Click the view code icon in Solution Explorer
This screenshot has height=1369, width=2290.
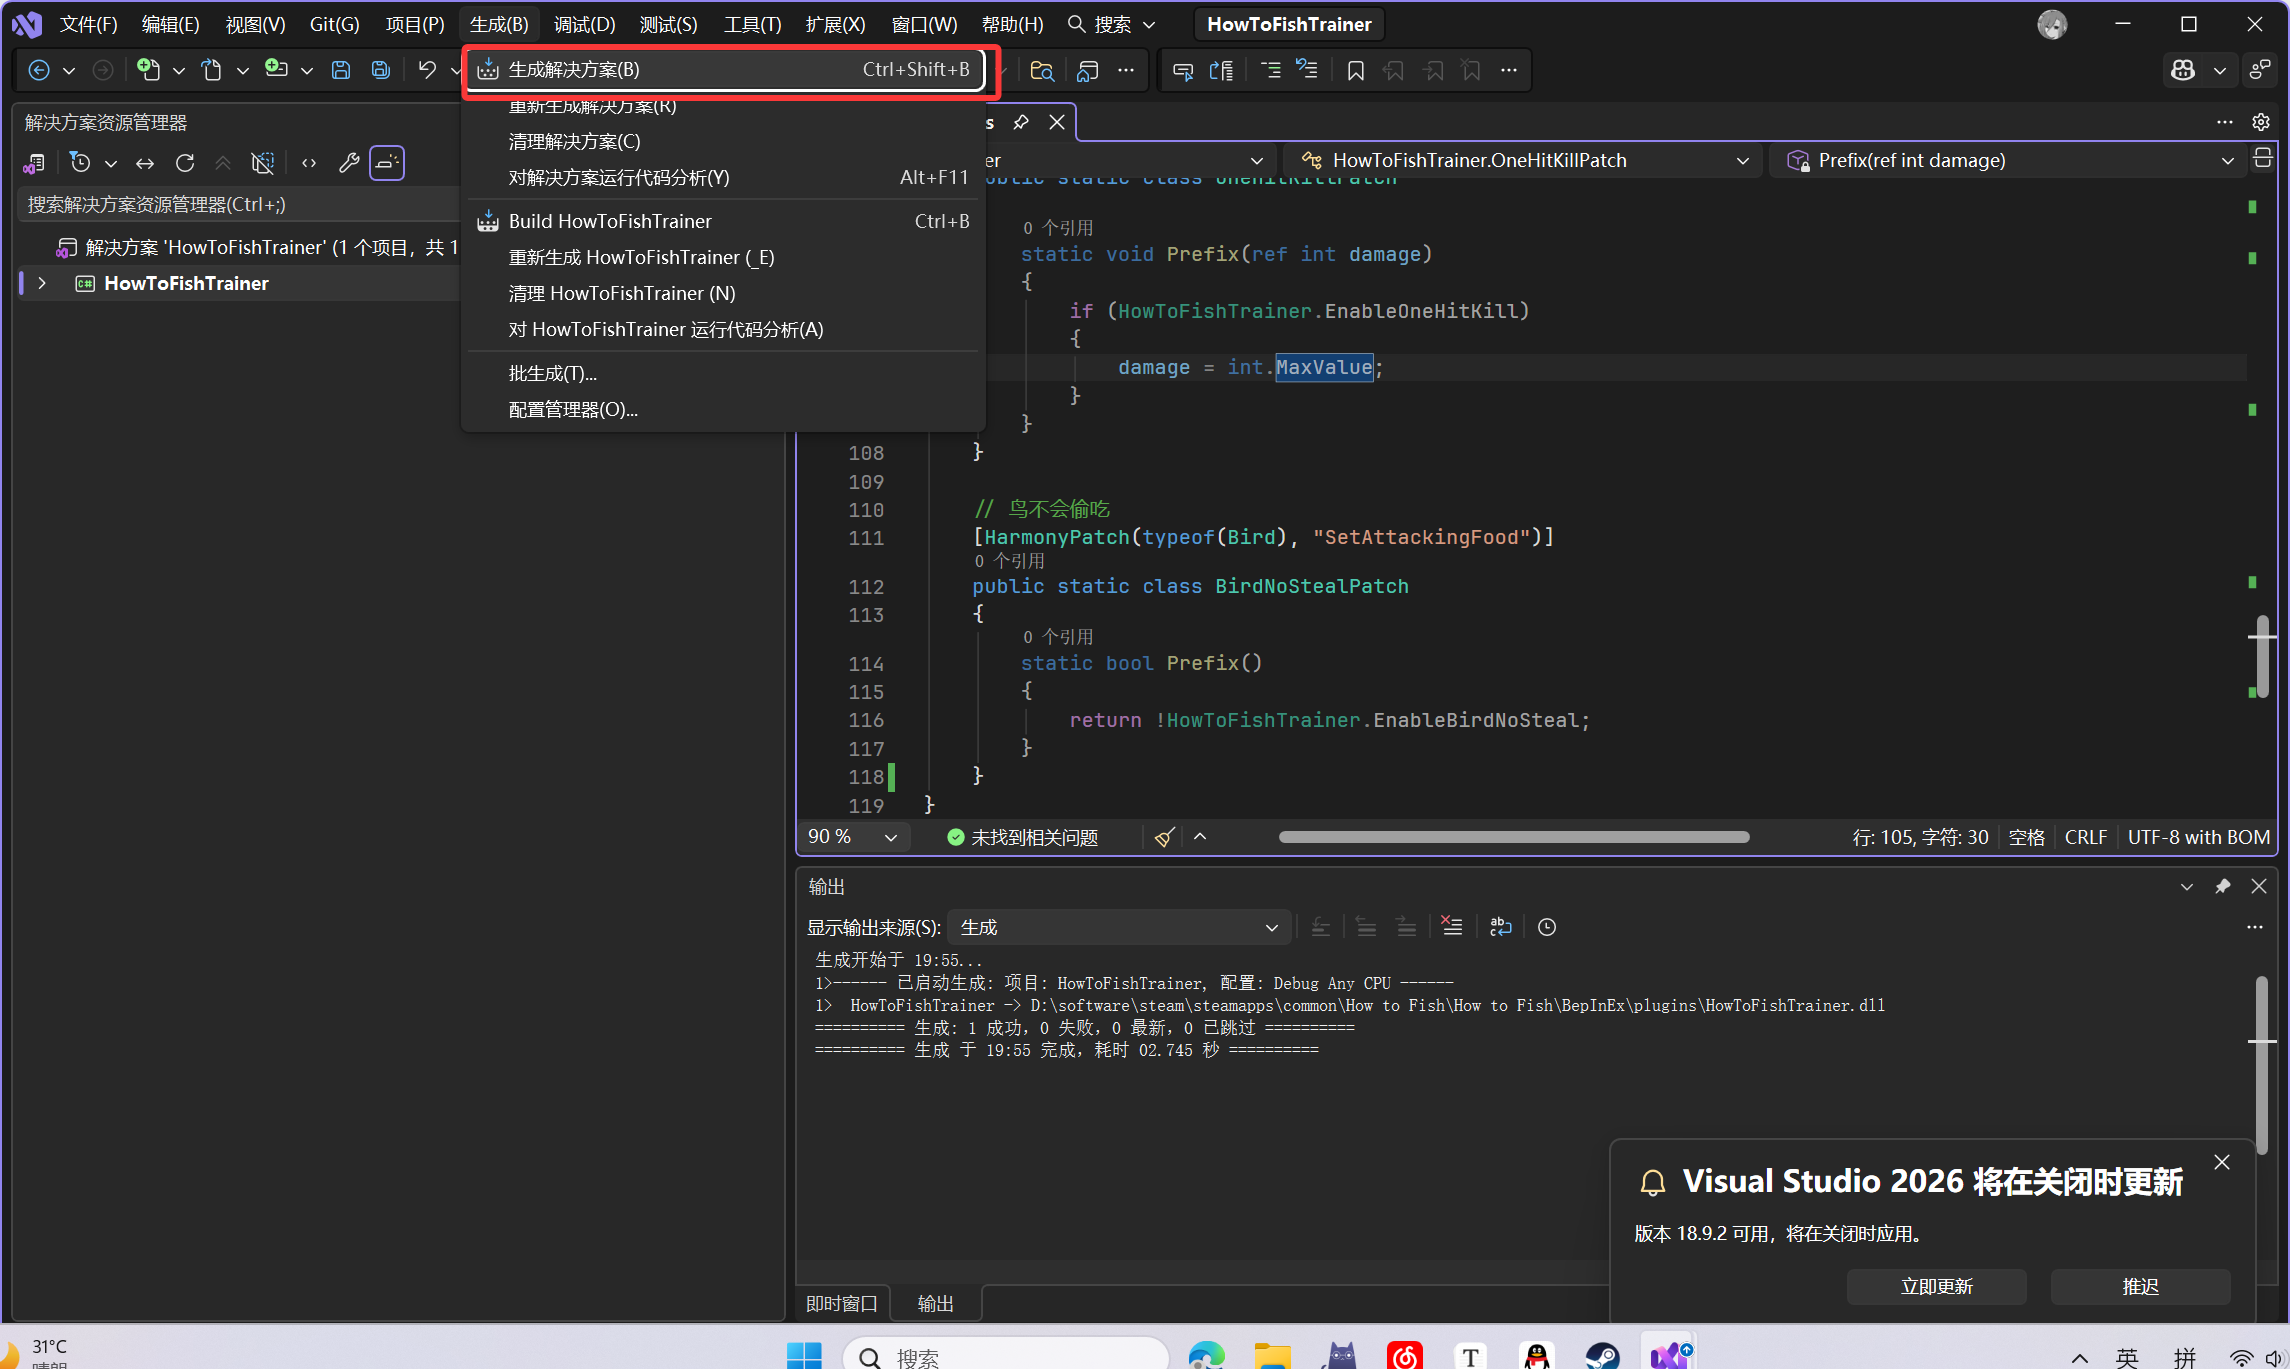[309, 163]
